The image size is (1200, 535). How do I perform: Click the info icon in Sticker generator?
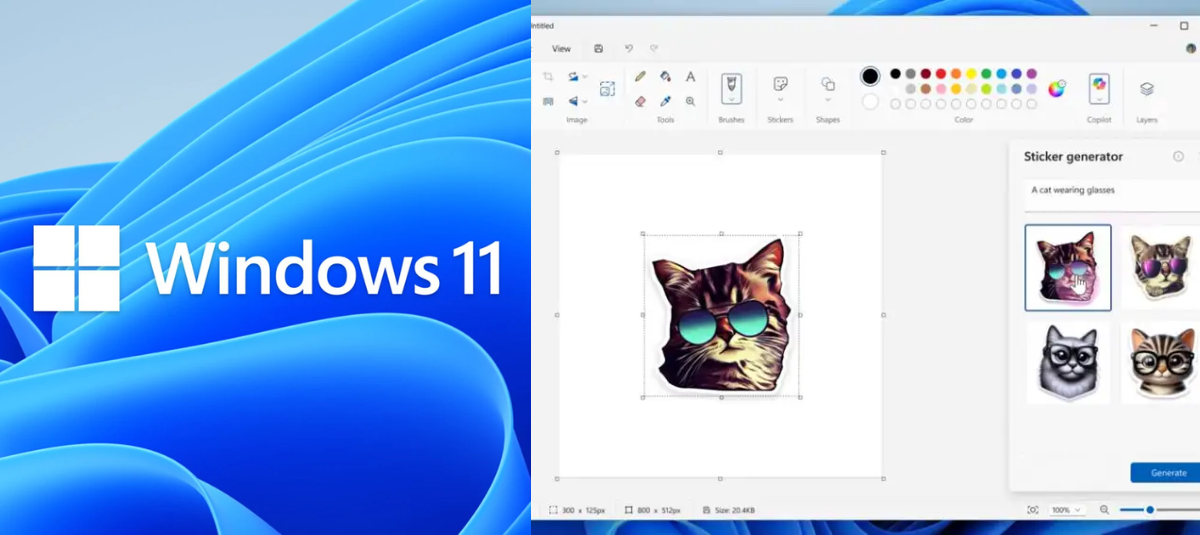point(1178,156)
